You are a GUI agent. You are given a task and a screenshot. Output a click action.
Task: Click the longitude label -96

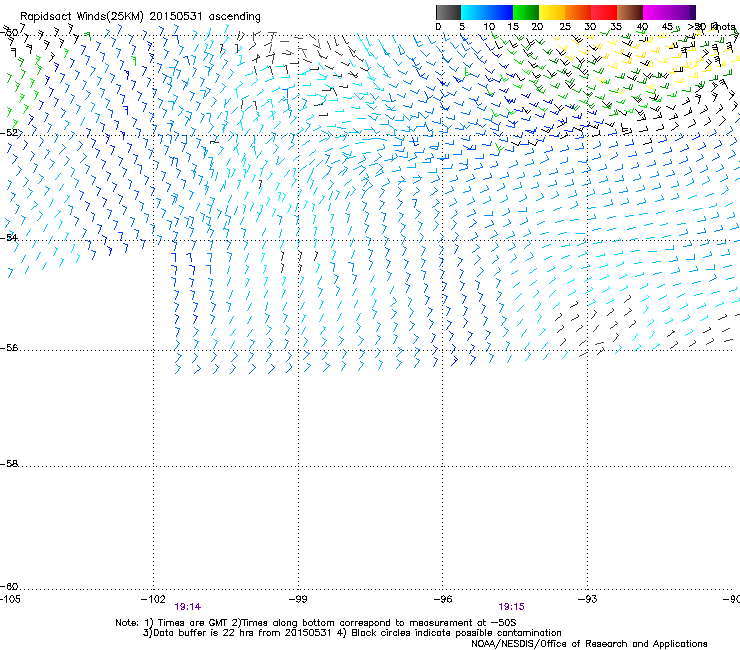click(443, 599)
